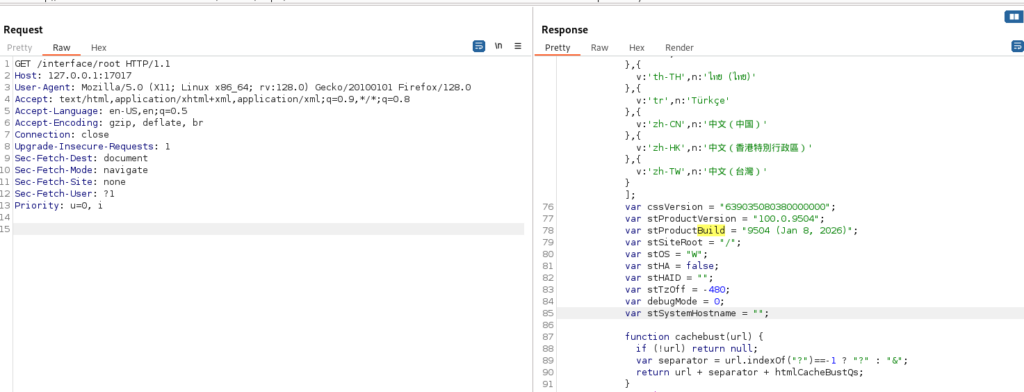The height and width of the screenshot is (392, 1024).
Task: Click the Sec-Fetch-Mode: navigate line
Action: (x=81, y=170)
